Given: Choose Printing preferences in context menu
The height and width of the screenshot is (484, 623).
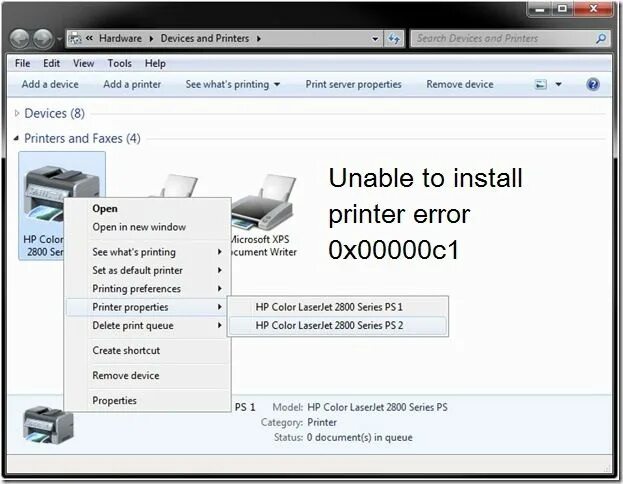Looking at the screenshot, I should tap(147, 289).
